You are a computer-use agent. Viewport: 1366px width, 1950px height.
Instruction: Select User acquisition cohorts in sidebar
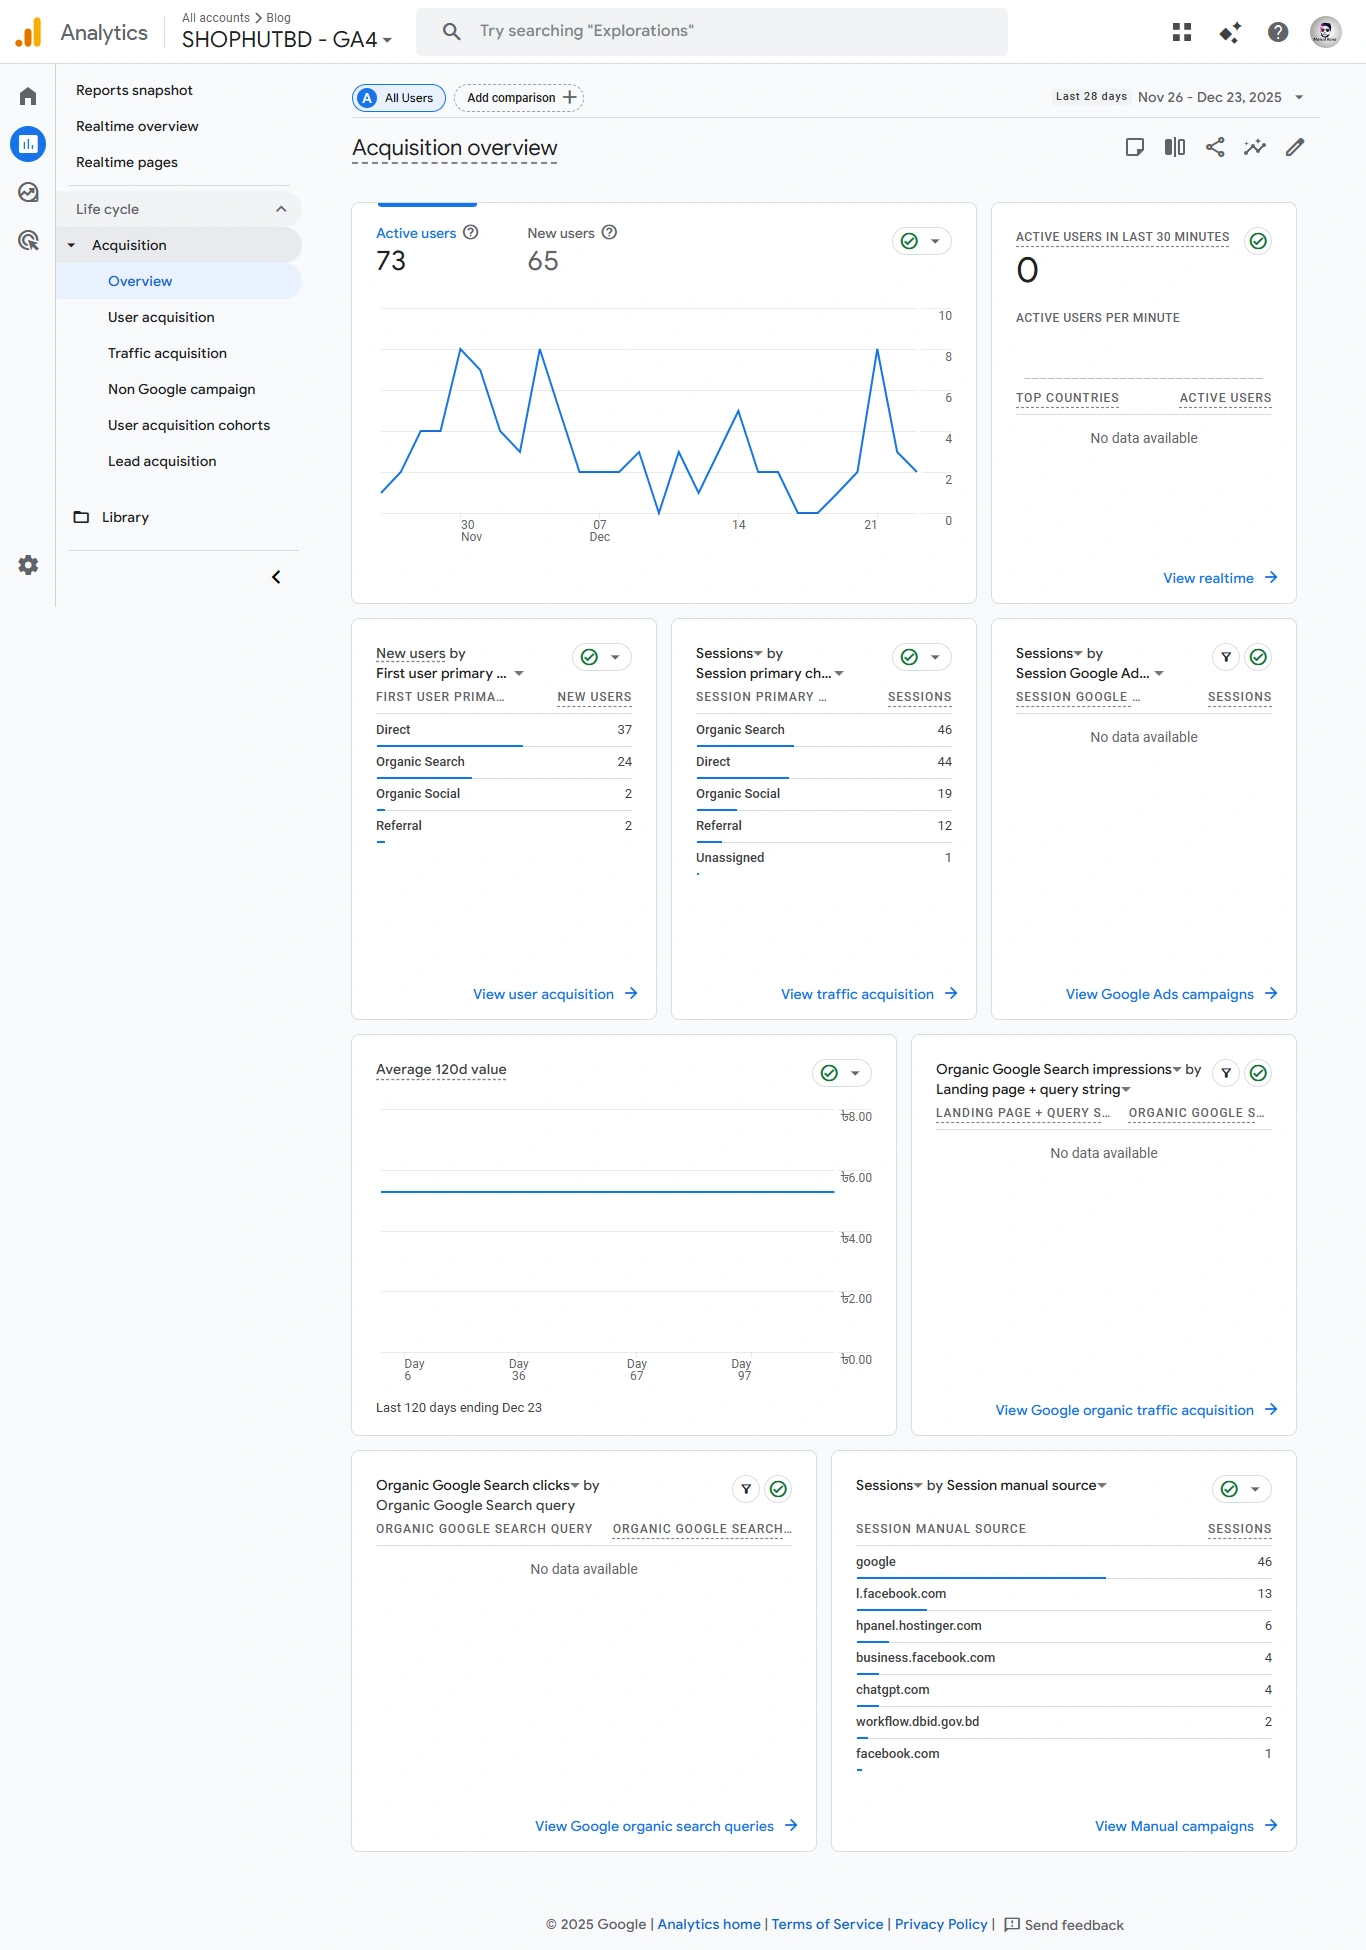189,425
